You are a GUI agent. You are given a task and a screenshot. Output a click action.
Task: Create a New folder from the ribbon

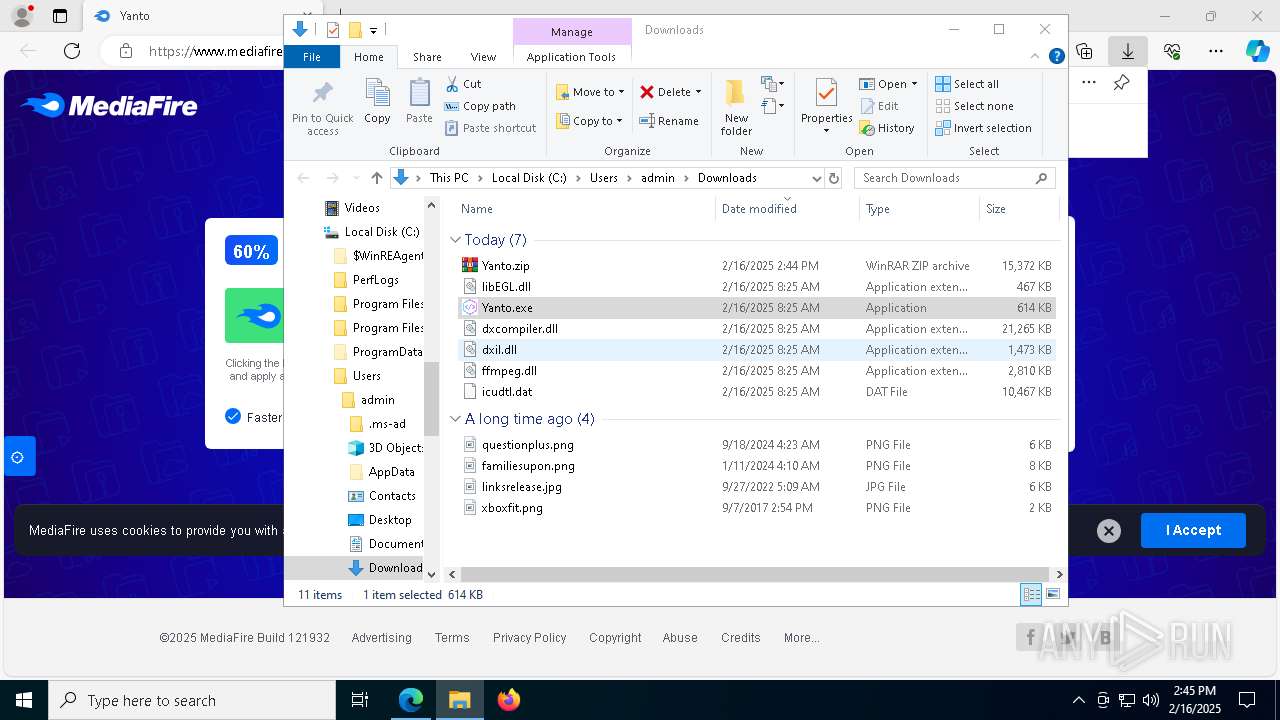[x=736, y=107]
